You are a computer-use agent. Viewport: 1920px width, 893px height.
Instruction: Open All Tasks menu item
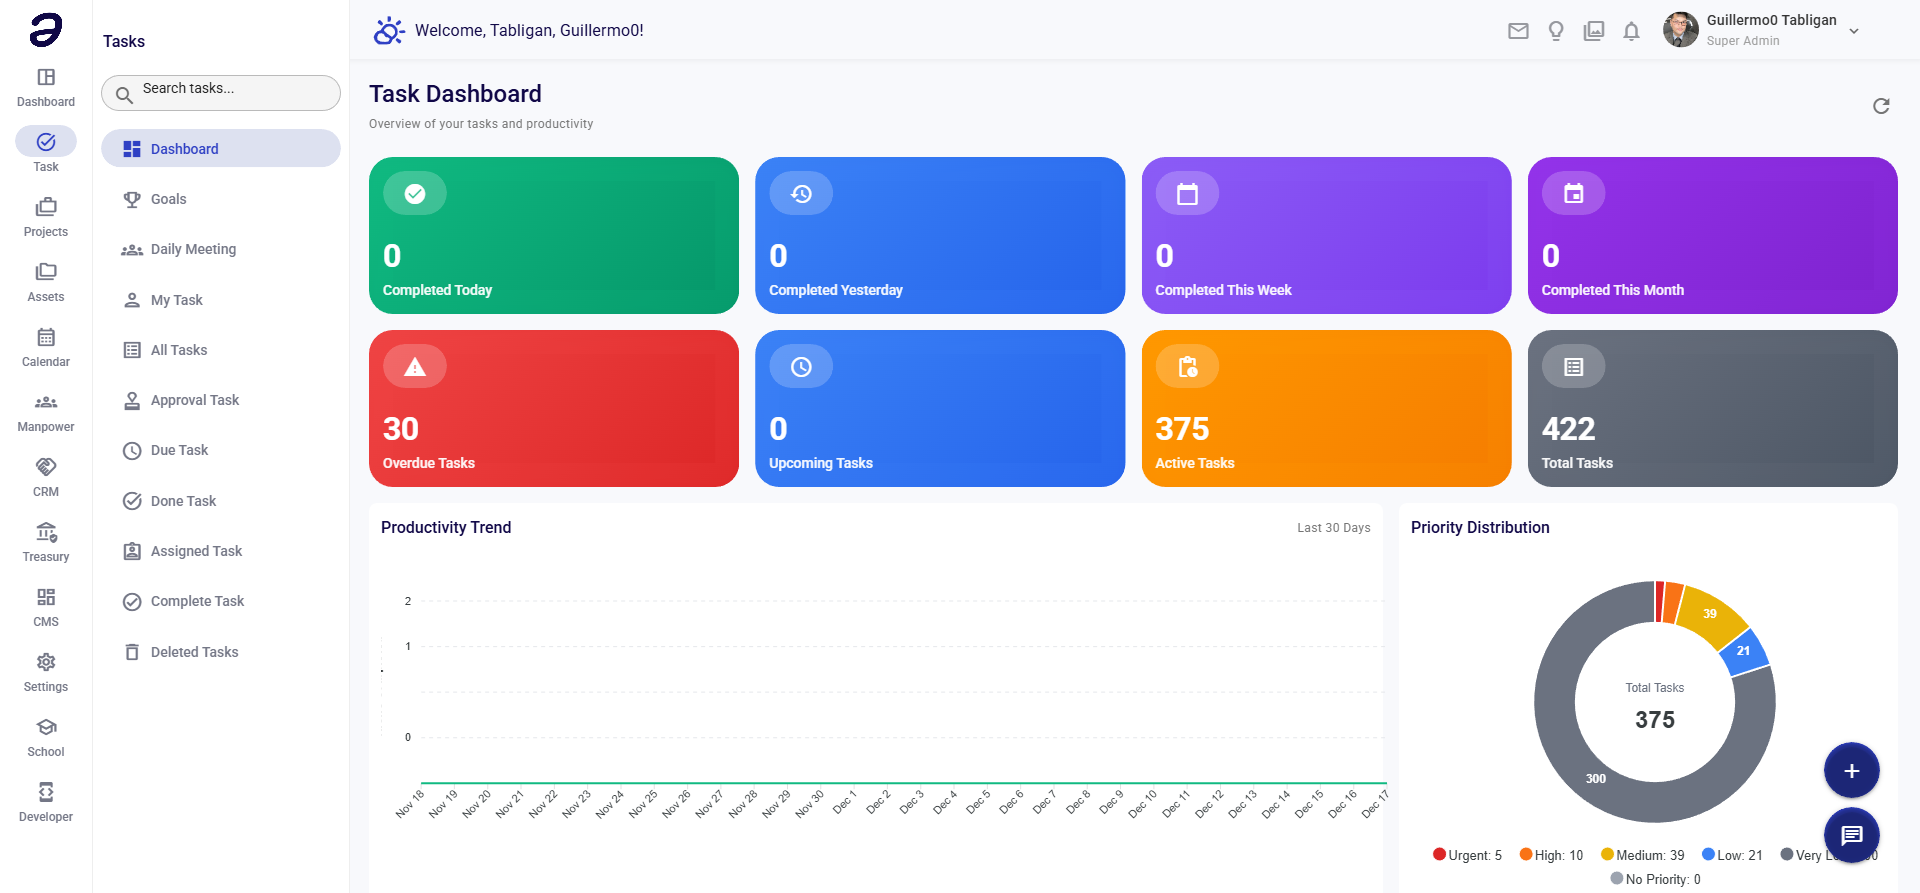pyautogui.click(x=221, y=350)
